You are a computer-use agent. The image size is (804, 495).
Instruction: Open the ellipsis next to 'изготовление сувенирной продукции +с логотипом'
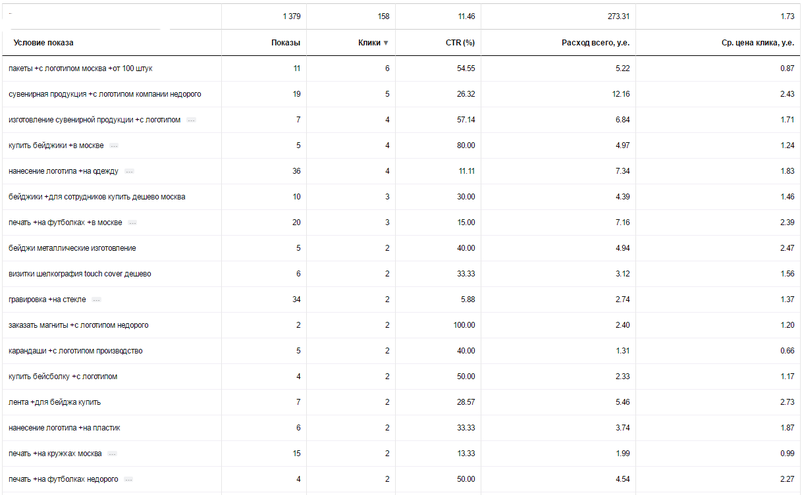tap(191, 120)
